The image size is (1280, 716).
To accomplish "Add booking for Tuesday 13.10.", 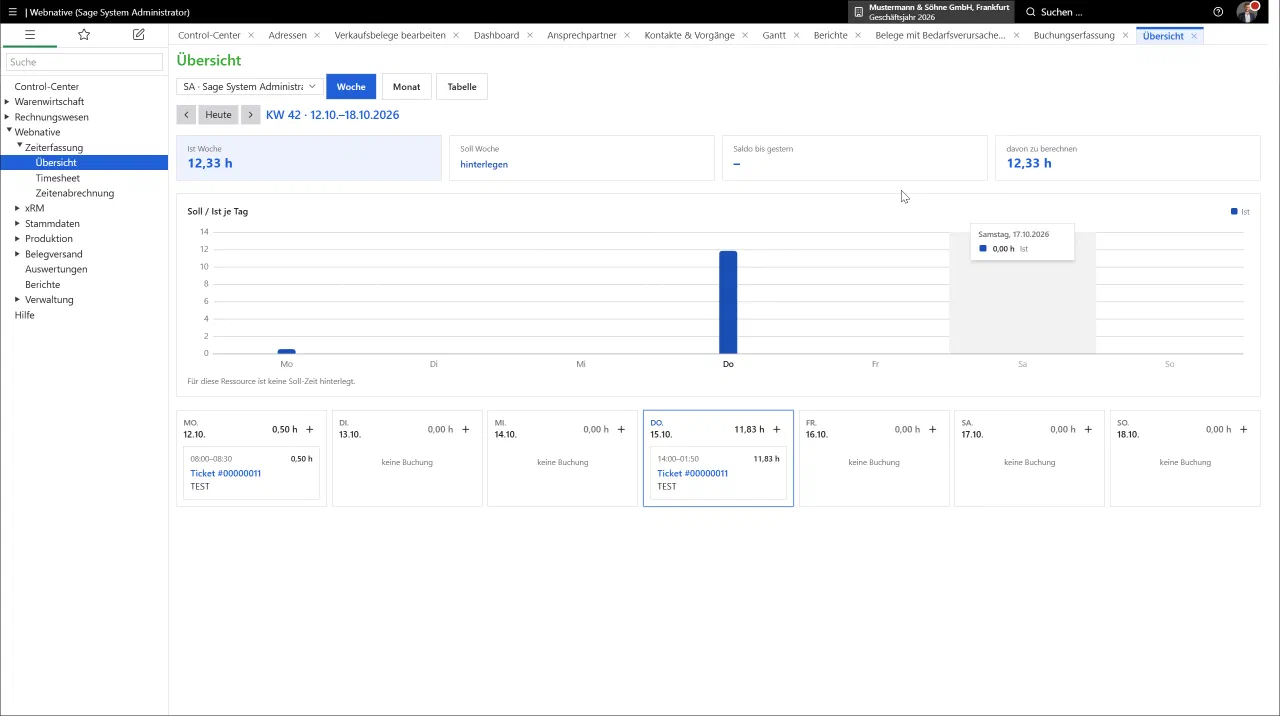I will pyautogui.click(x=465, y=429).
